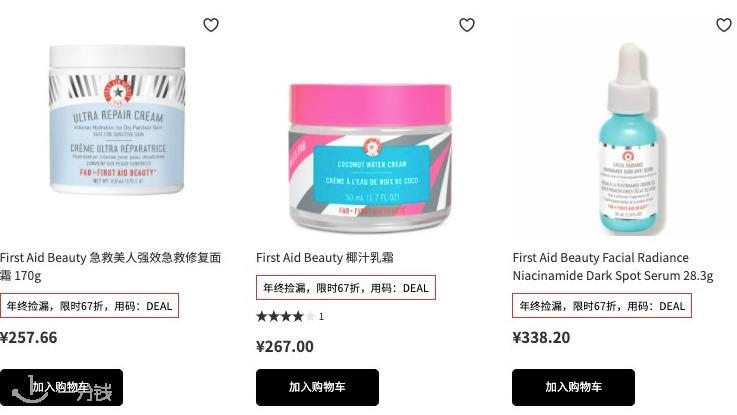Viewport: 737px width, 415px height.
Task: Open star rating reviews for 椰汁乳霜
Action: click(286, 316)
